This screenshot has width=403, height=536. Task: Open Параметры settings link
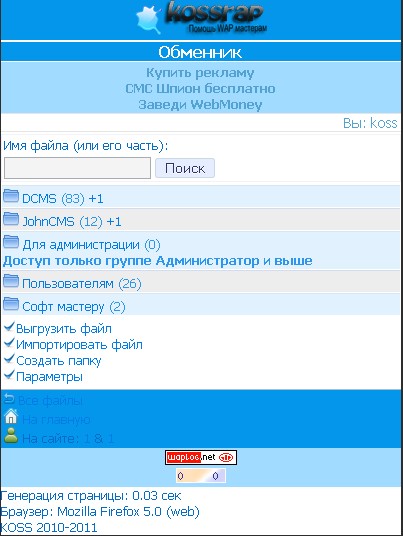coord(49,377)
